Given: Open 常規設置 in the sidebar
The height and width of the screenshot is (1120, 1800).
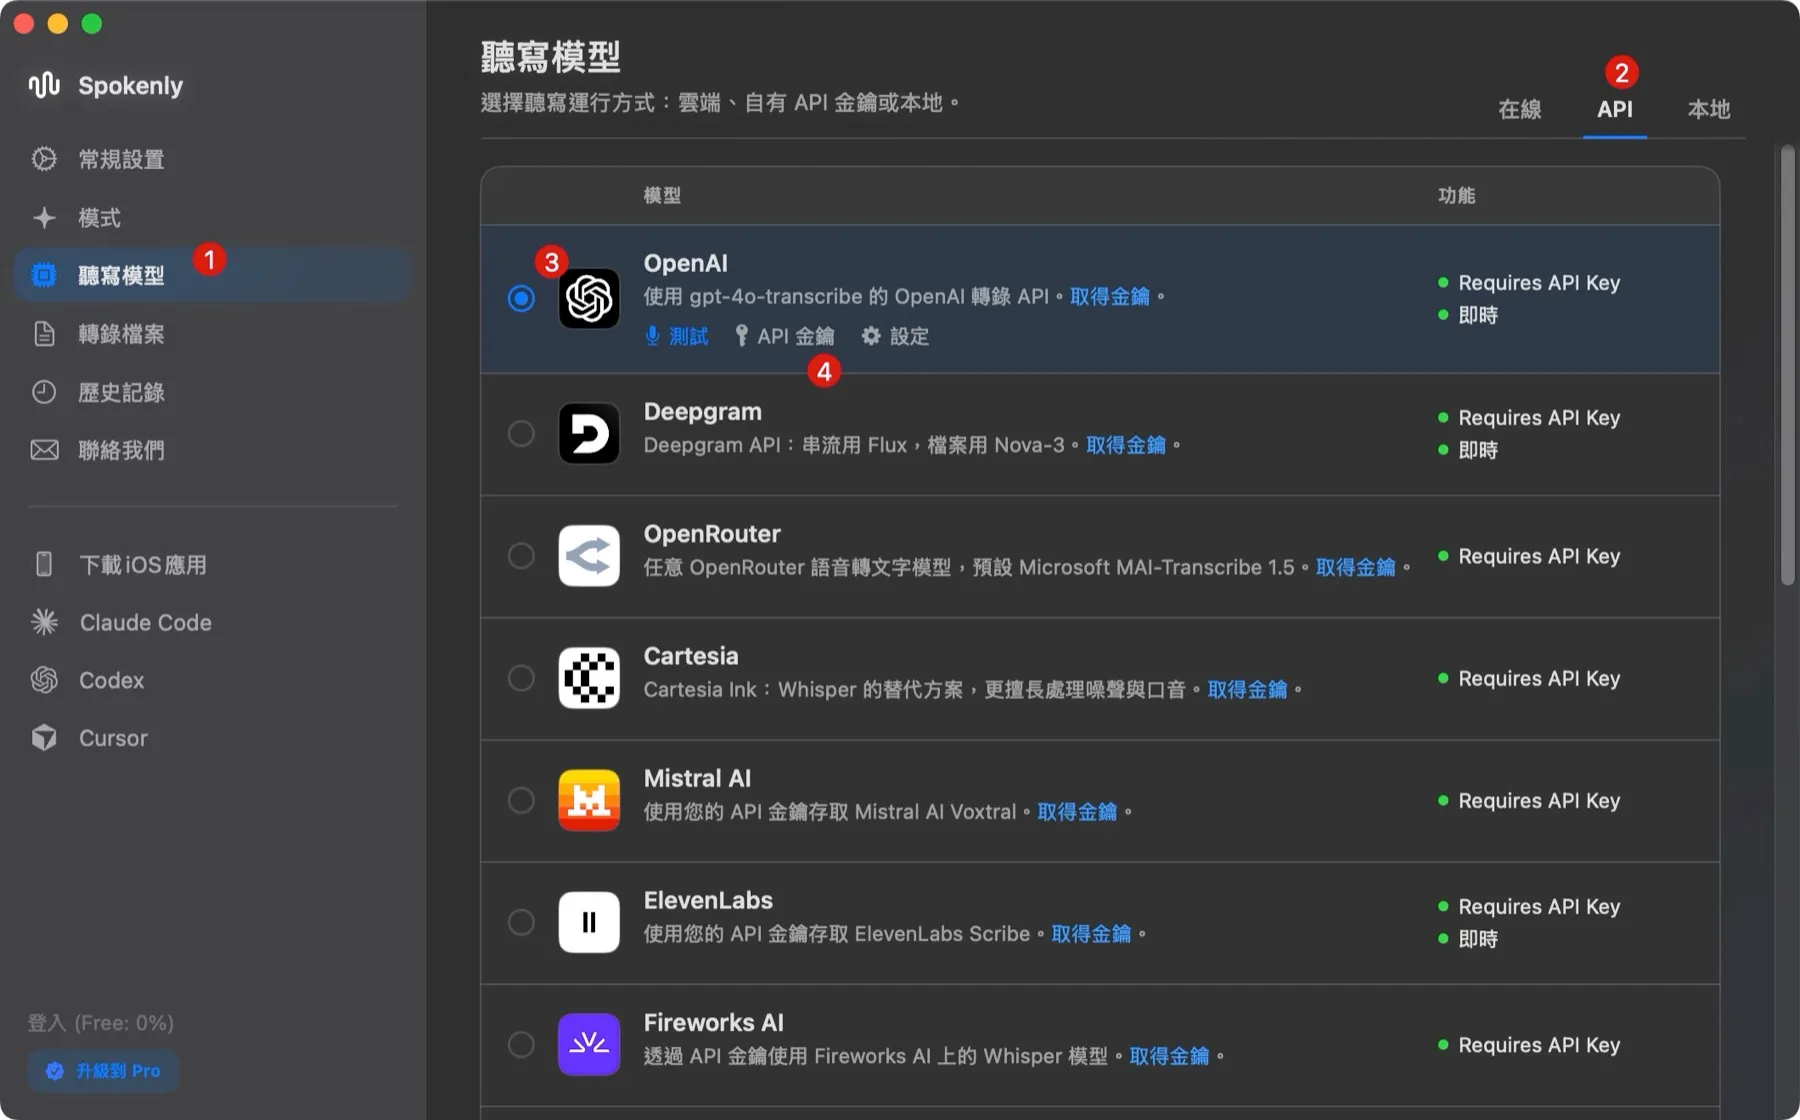Looking at the screenshot, I should pos(213,159).
